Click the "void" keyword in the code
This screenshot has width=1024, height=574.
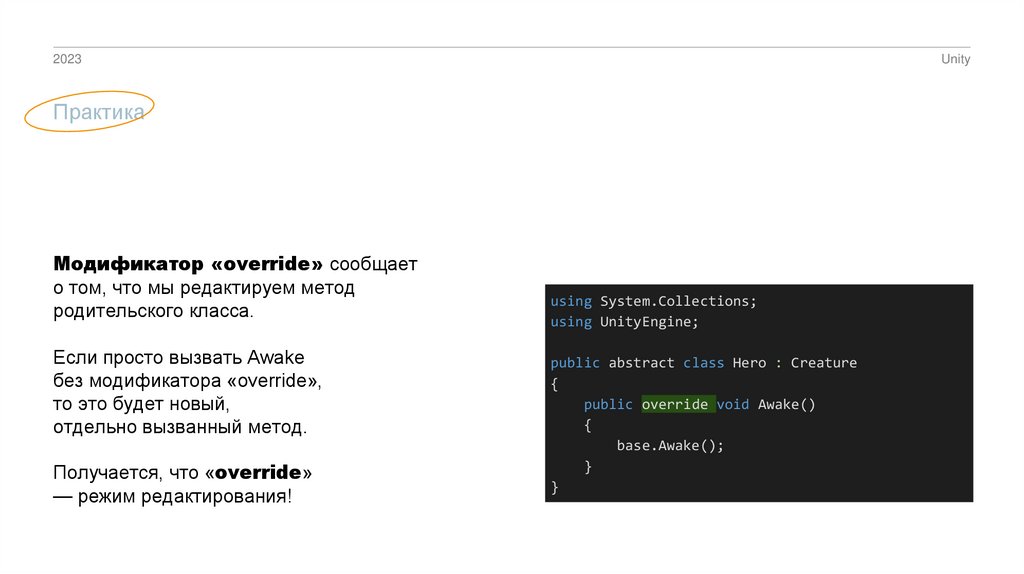point(733,405)
